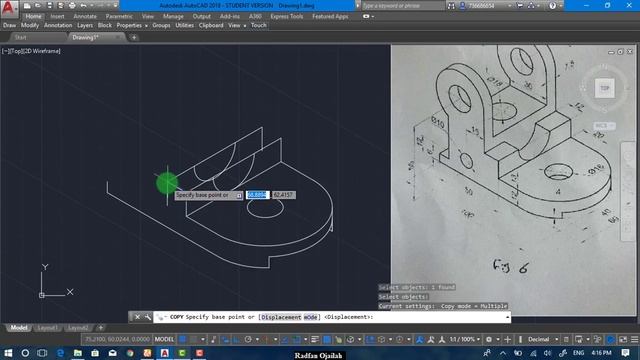Click the status bar customization menu icon
The height and width of the screenshot is (360, 640).
coord(634,339)
